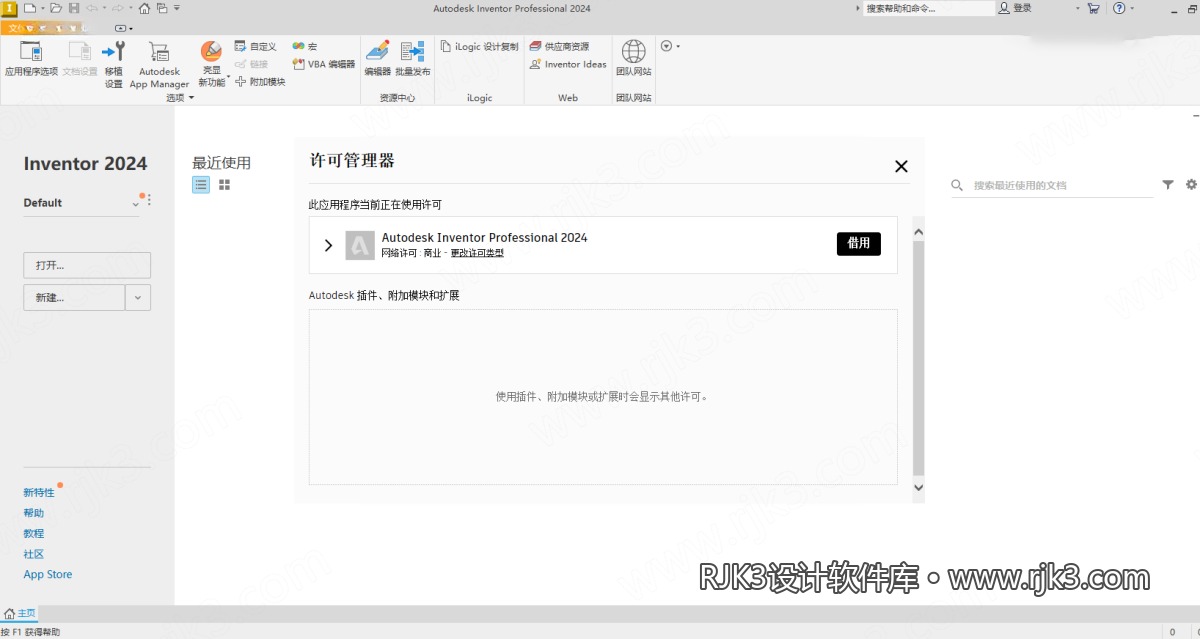Click the 打开... button

pyautogui.click(x=87, y=265)
